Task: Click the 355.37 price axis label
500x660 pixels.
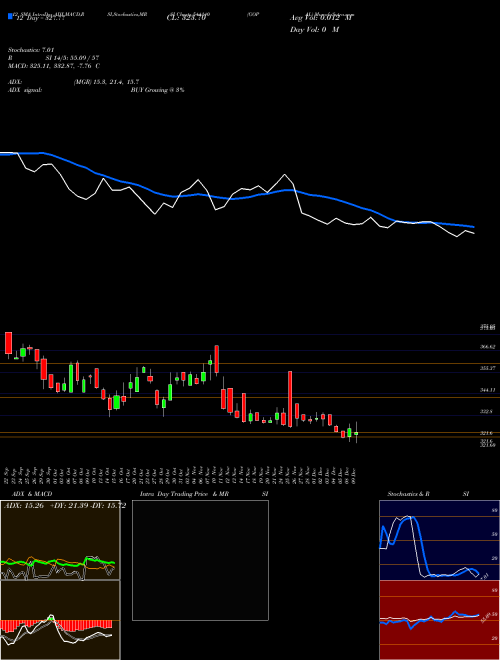Action: pos(487,368)
